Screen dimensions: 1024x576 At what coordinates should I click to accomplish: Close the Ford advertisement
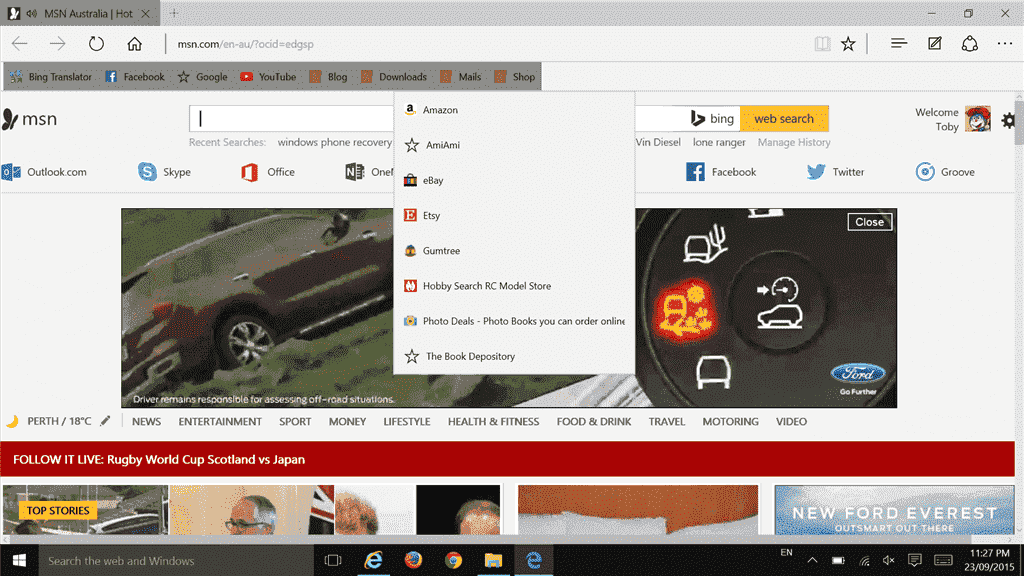click(x=869, y=222)
